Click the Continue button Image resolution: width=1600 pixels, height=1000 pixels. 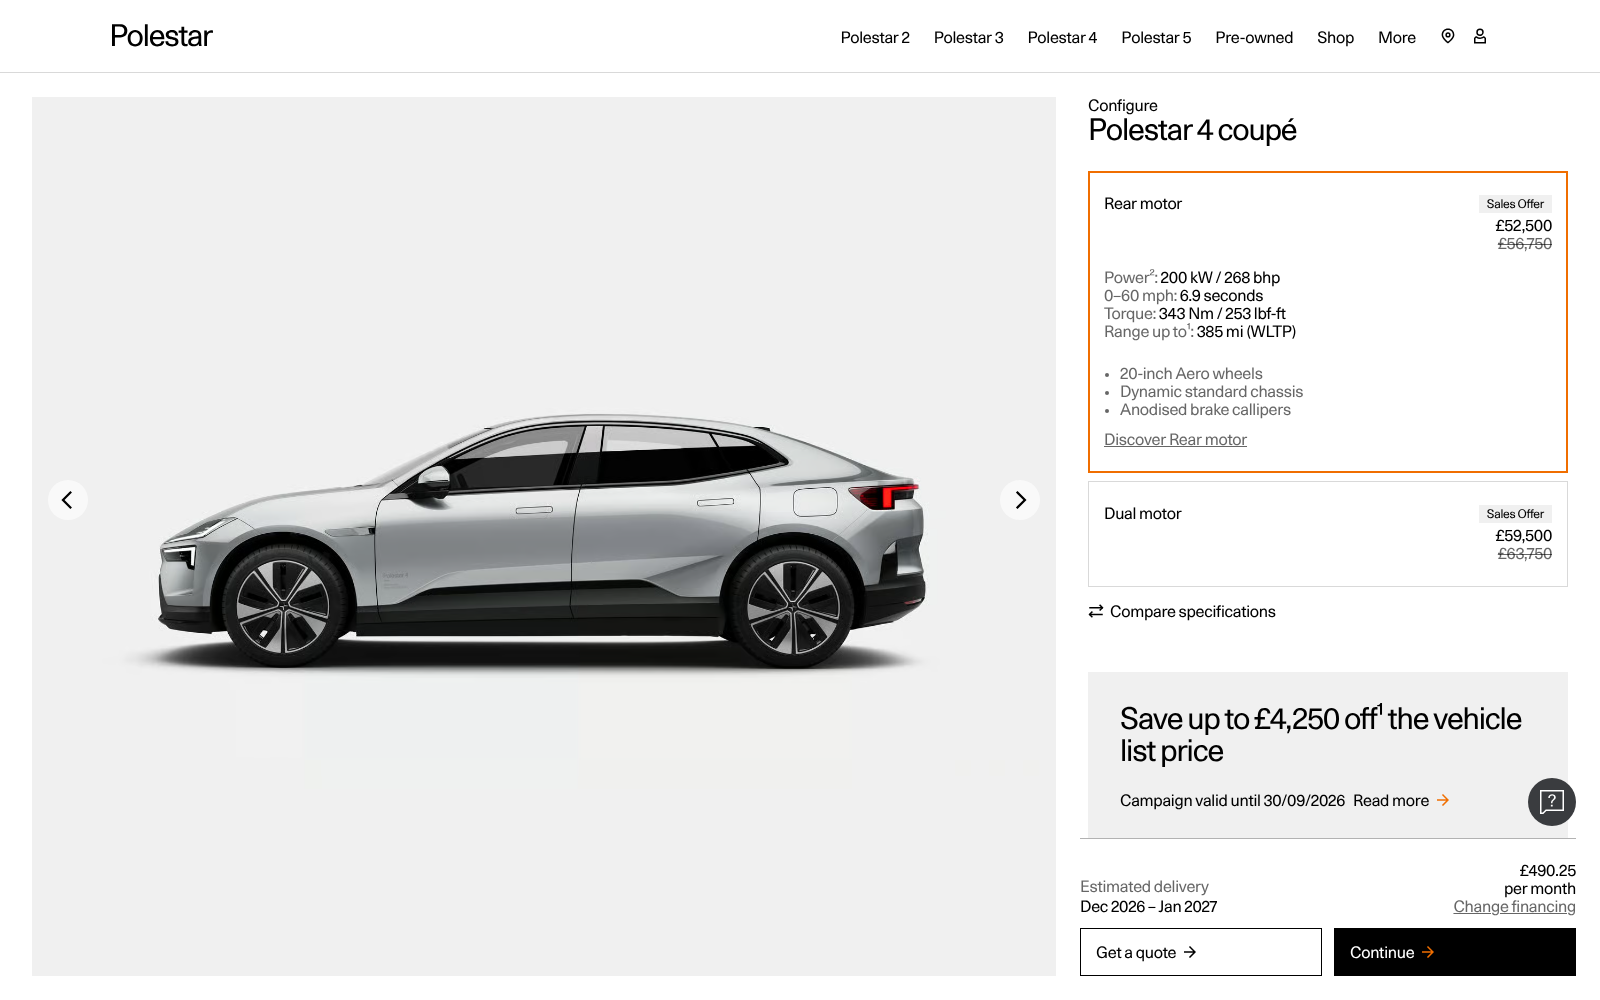[1455, 952]
